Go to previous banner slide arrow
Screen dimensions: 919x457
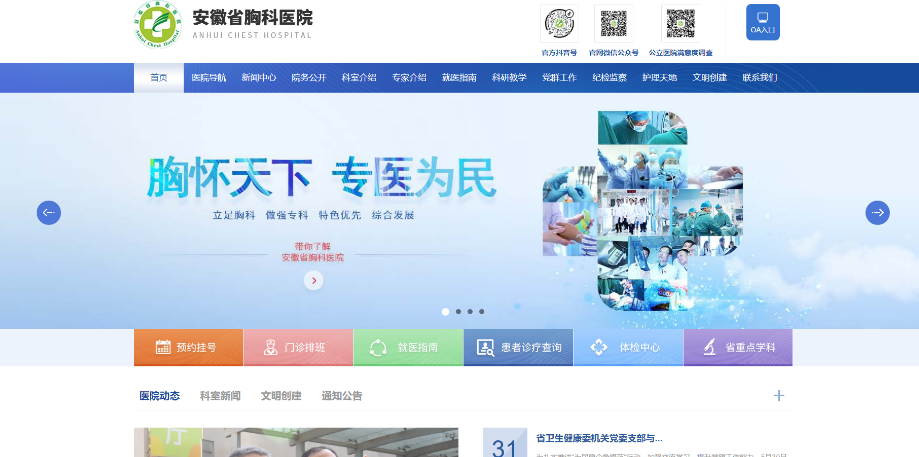click(x=49, y=213)
